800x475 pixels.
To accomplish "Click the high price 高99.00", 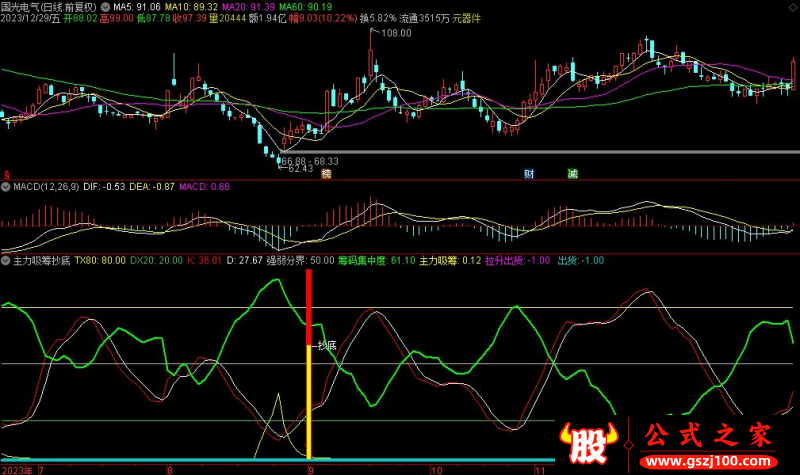I will 116,18.
